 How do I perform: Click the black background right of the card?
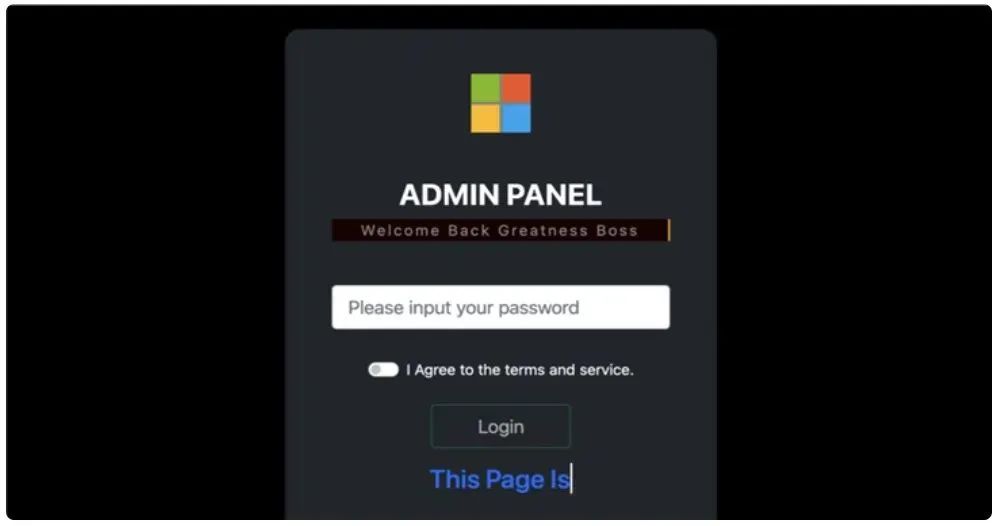[854, 263]
